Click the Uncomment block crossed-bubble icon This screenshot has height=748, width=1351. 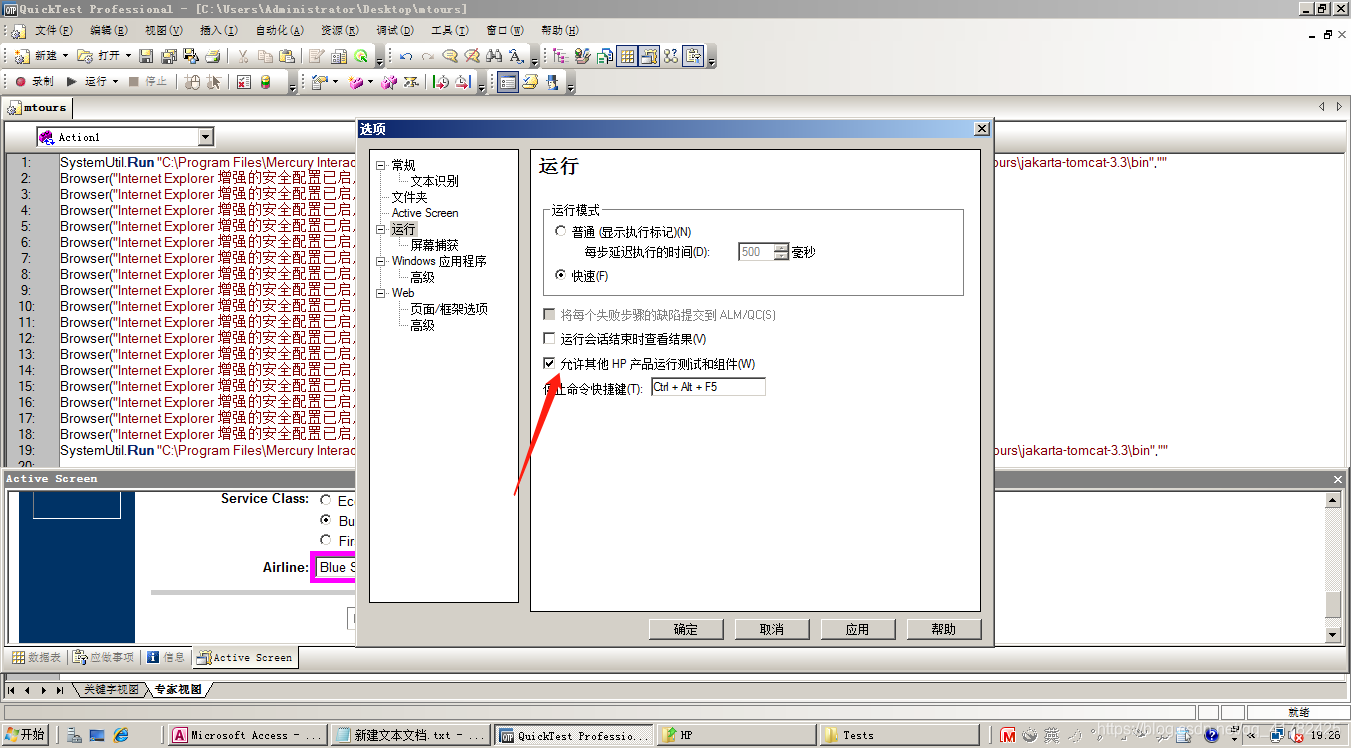(x=472, y=56)
